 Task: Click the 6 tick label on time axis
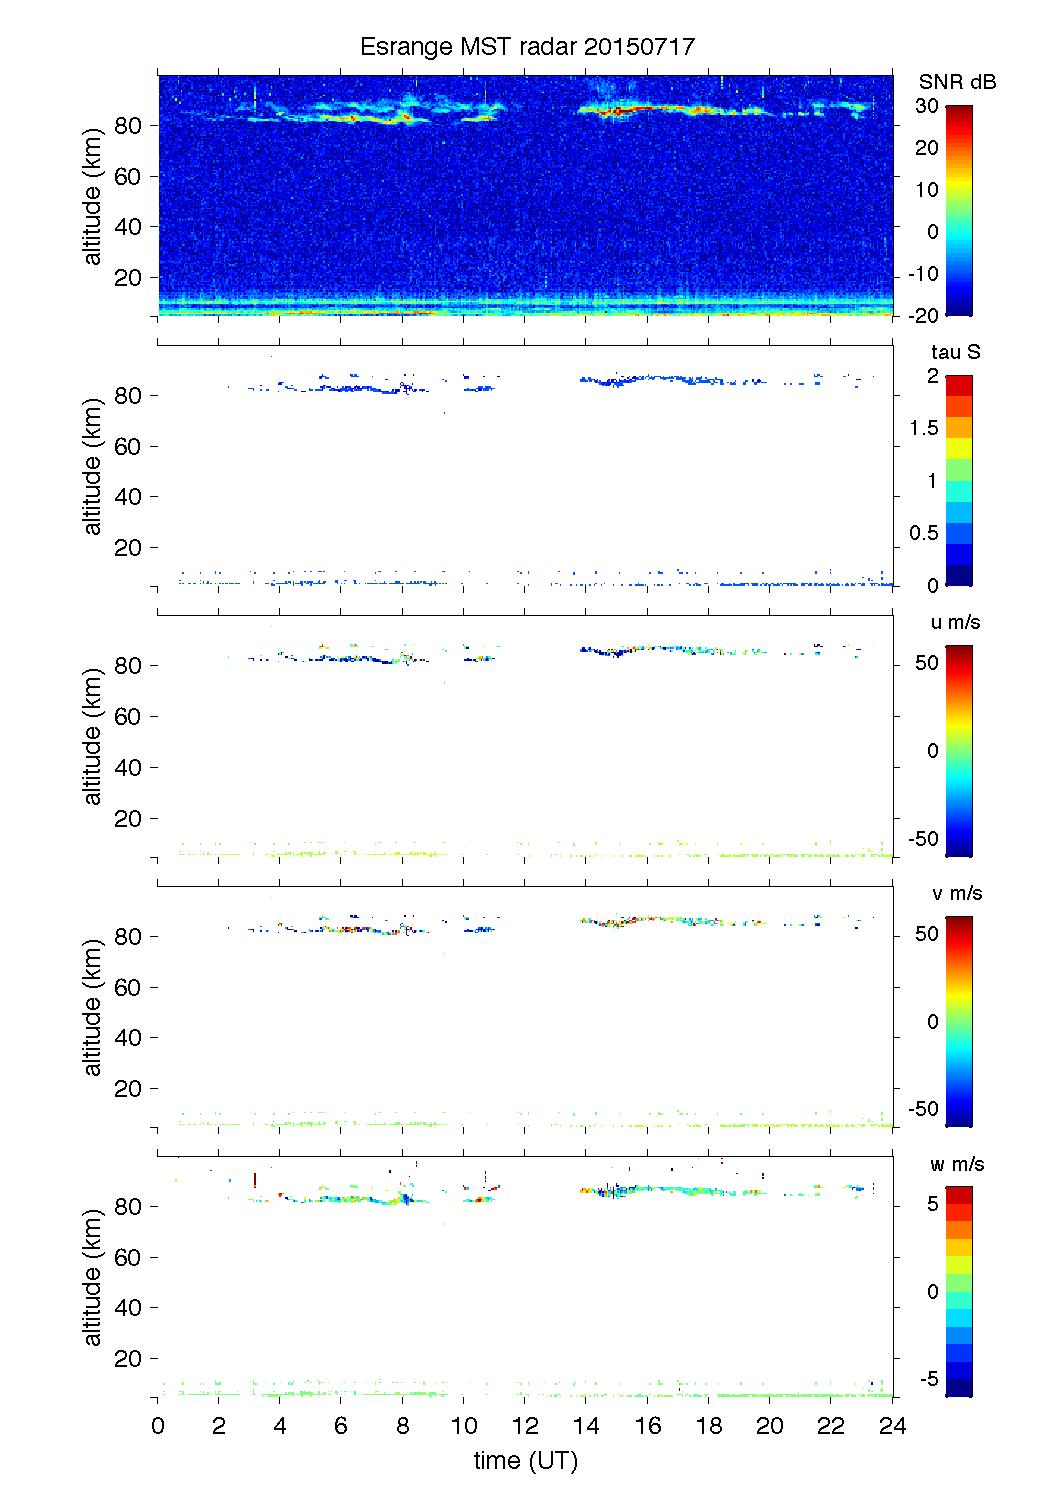point(341,1426)
